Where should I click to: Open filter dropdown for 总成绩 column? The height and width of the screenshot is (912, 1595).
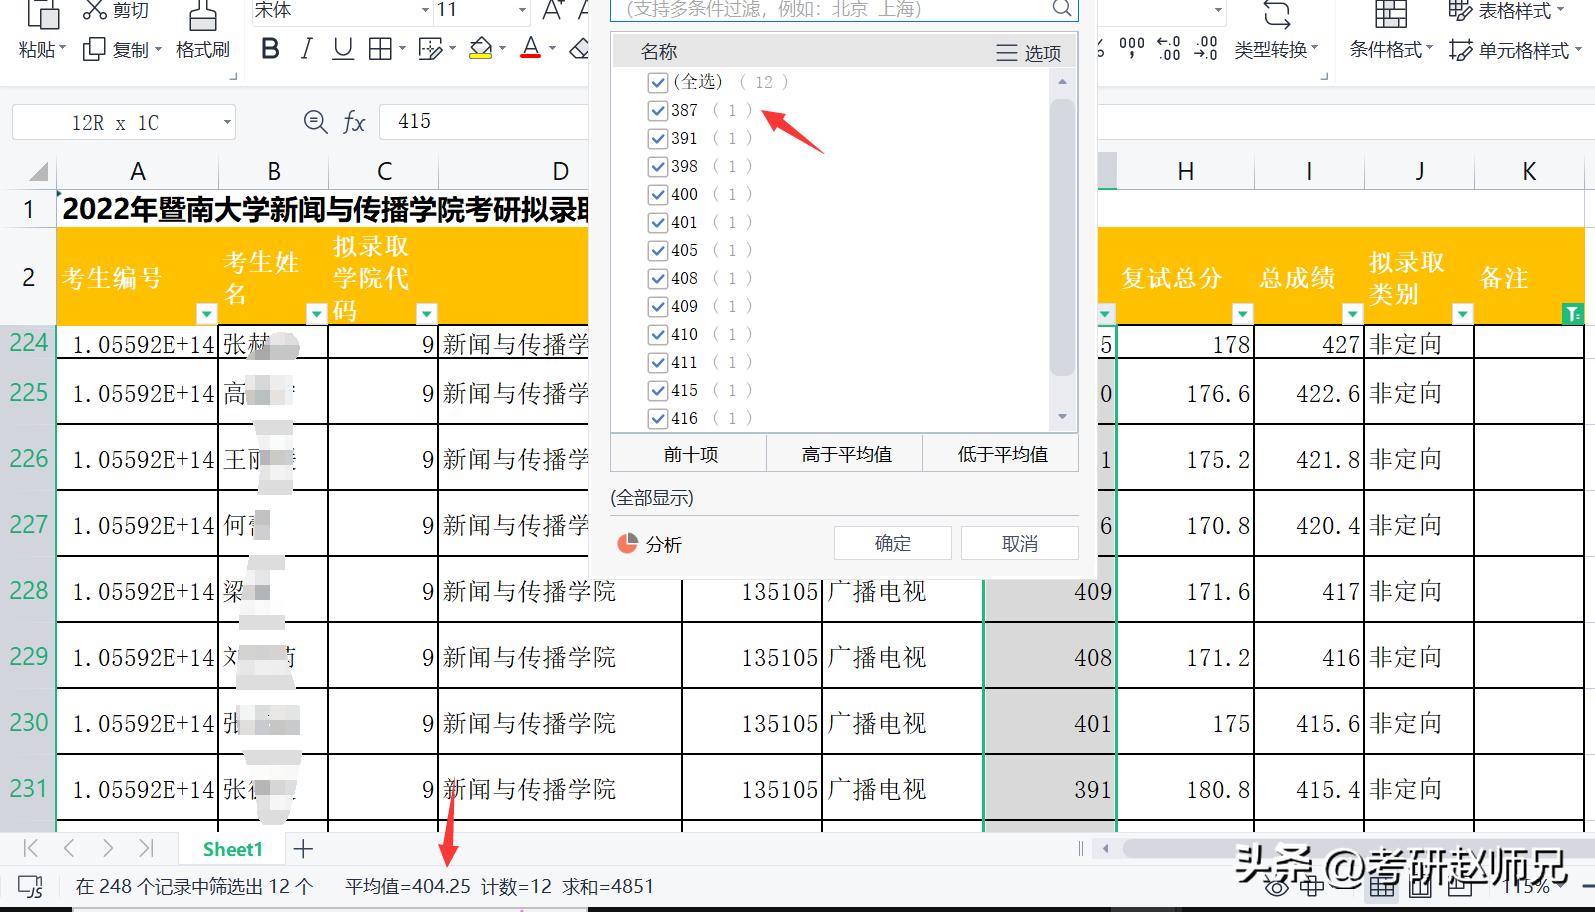click(1352, 314)
